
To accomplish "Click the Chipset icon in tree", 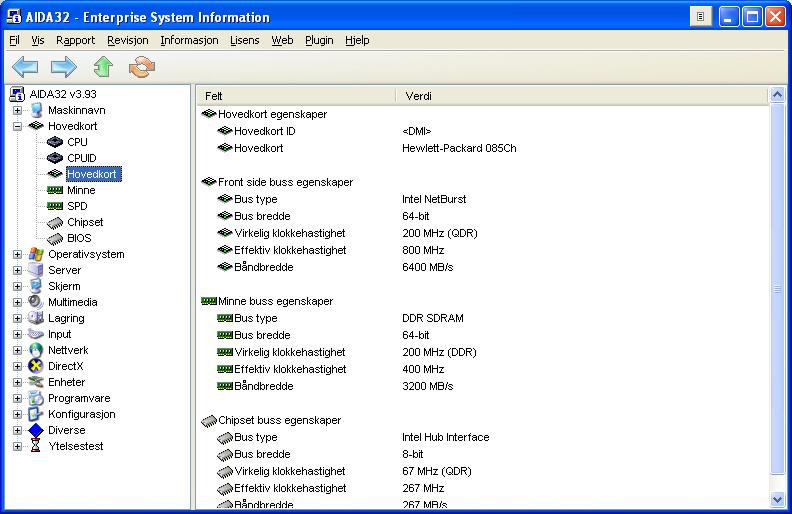I will (x=55, y=223).
